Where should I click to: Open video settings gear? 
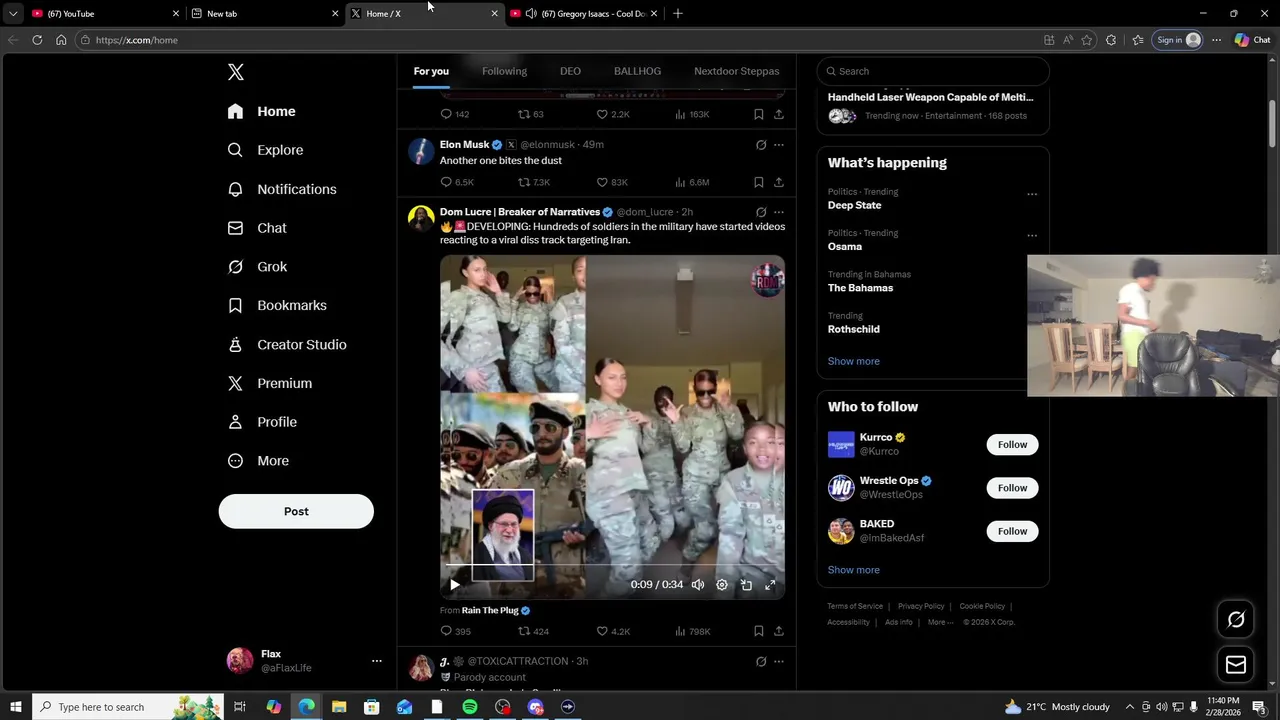pyautogui.click(x=722, y=585)
